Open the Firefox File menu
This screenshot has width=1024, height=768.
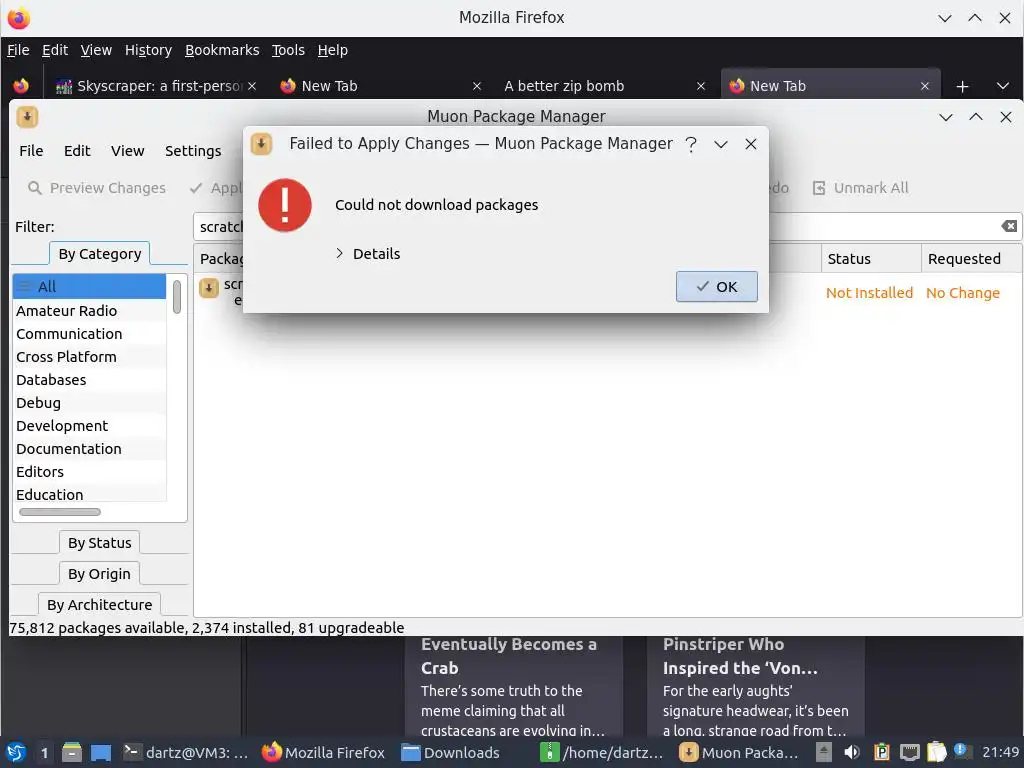[x=18, y=50]
